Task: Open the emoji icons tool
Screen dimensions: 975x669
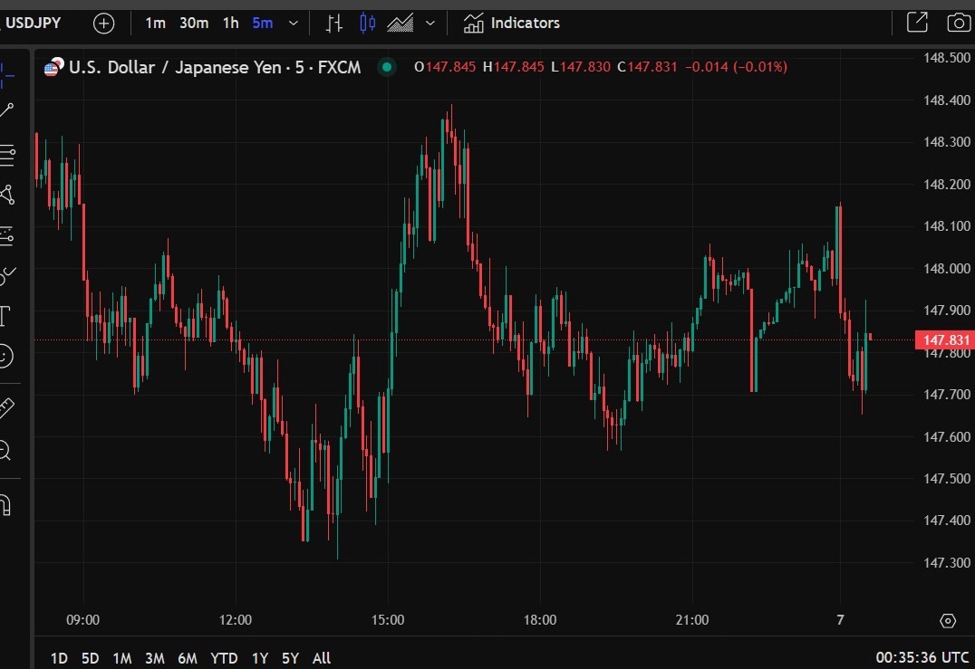Action: click(x=6, y=356)
